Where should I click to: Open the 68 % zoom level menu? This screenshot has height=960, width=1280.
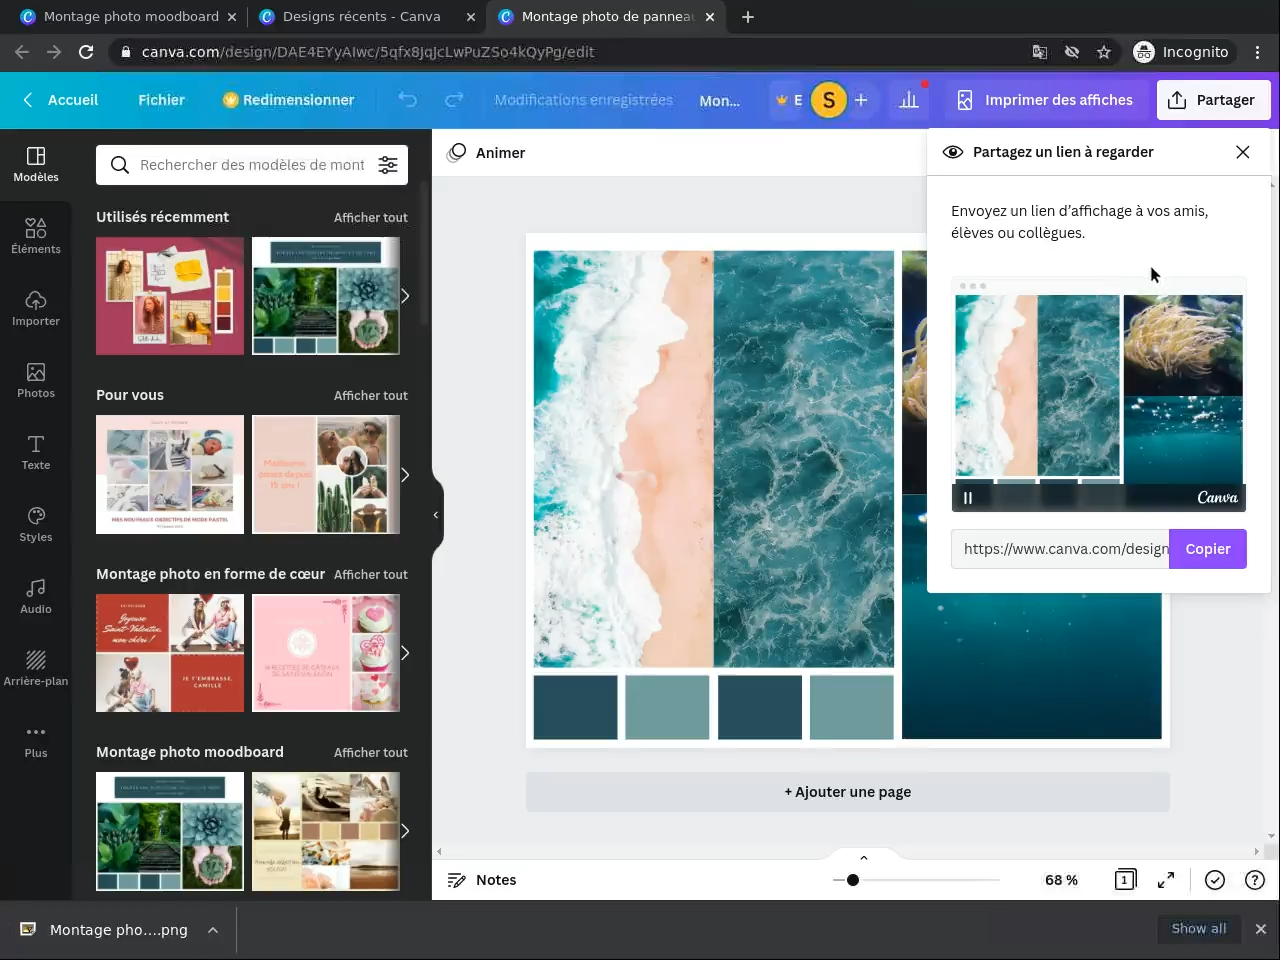tap(1061, 880)
